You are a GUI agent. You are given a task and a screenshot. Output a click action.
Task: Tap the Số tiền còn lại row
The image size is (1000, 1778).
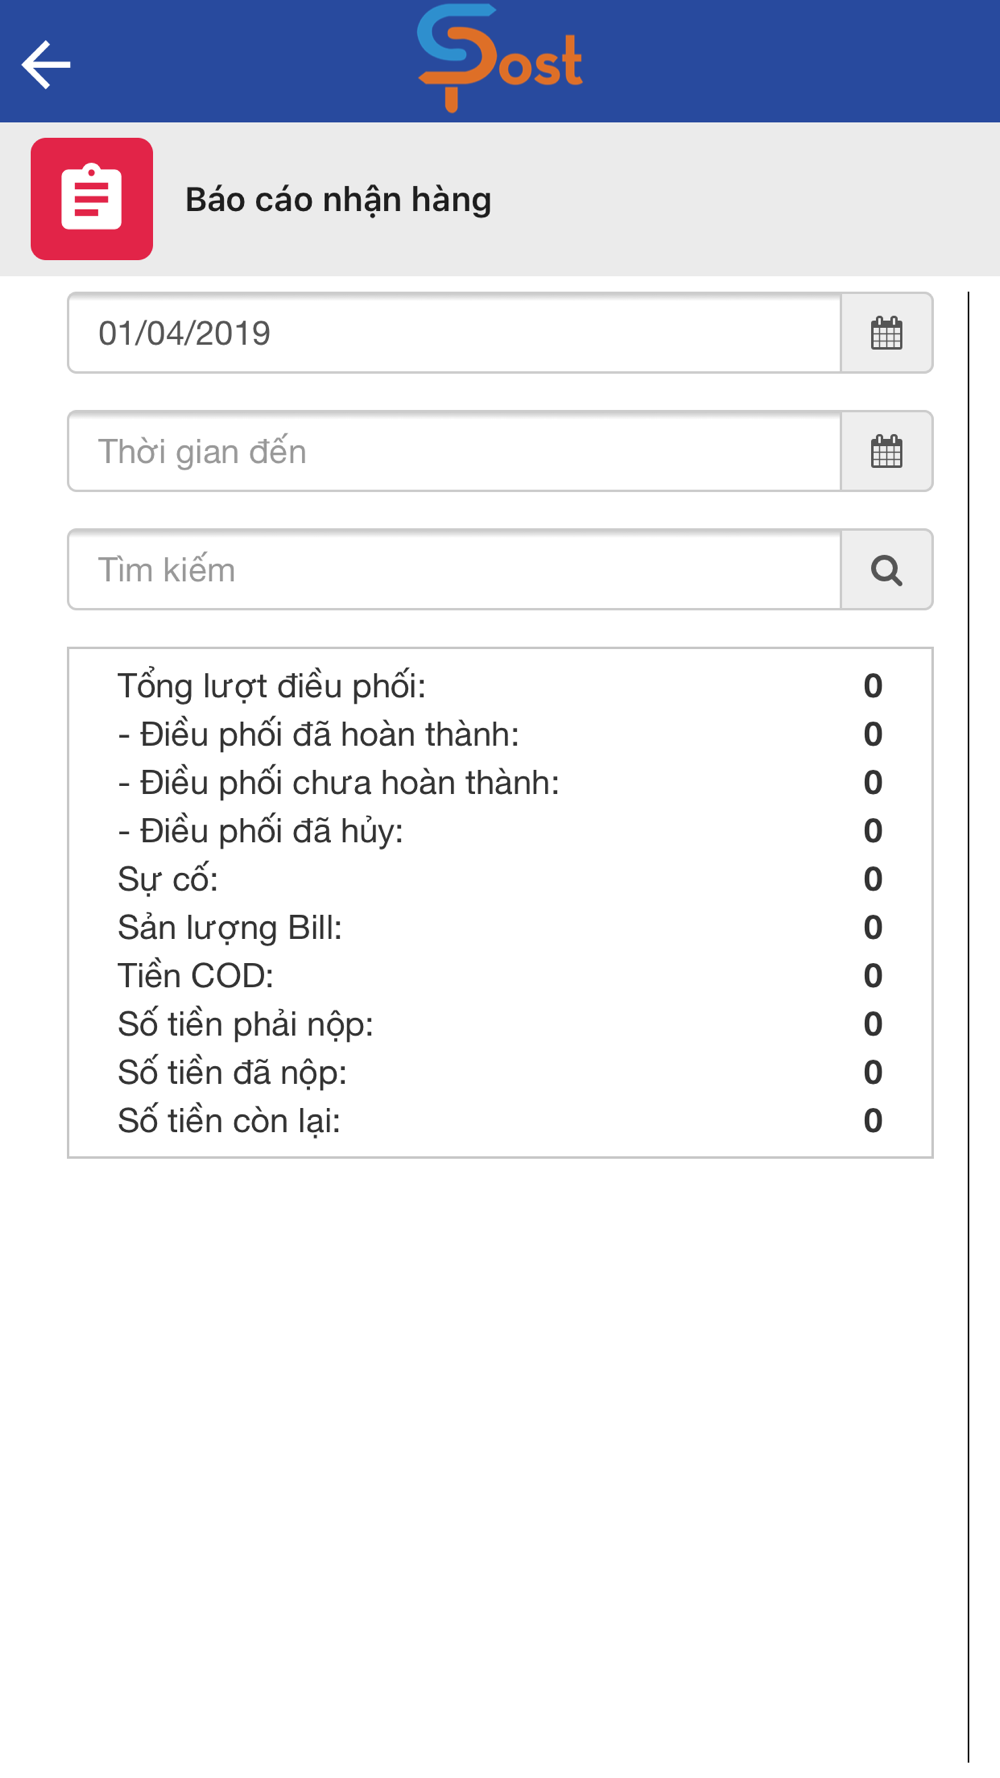pyautogui.click(x=500, y=1120)
